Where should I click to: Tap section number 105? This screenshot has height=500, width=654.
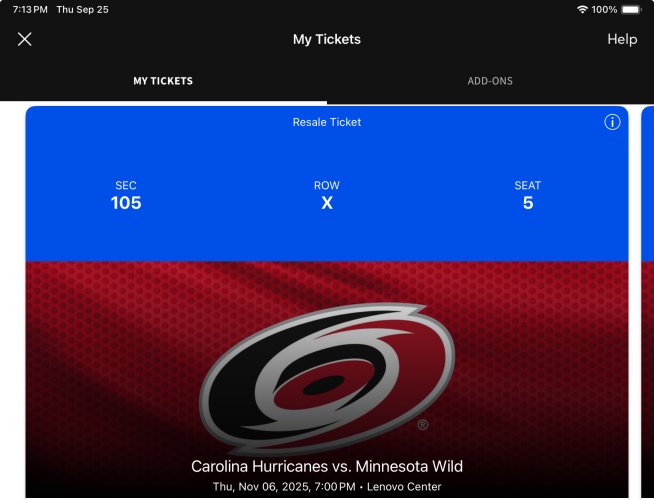pyautogui.click(x=126, y=203)
